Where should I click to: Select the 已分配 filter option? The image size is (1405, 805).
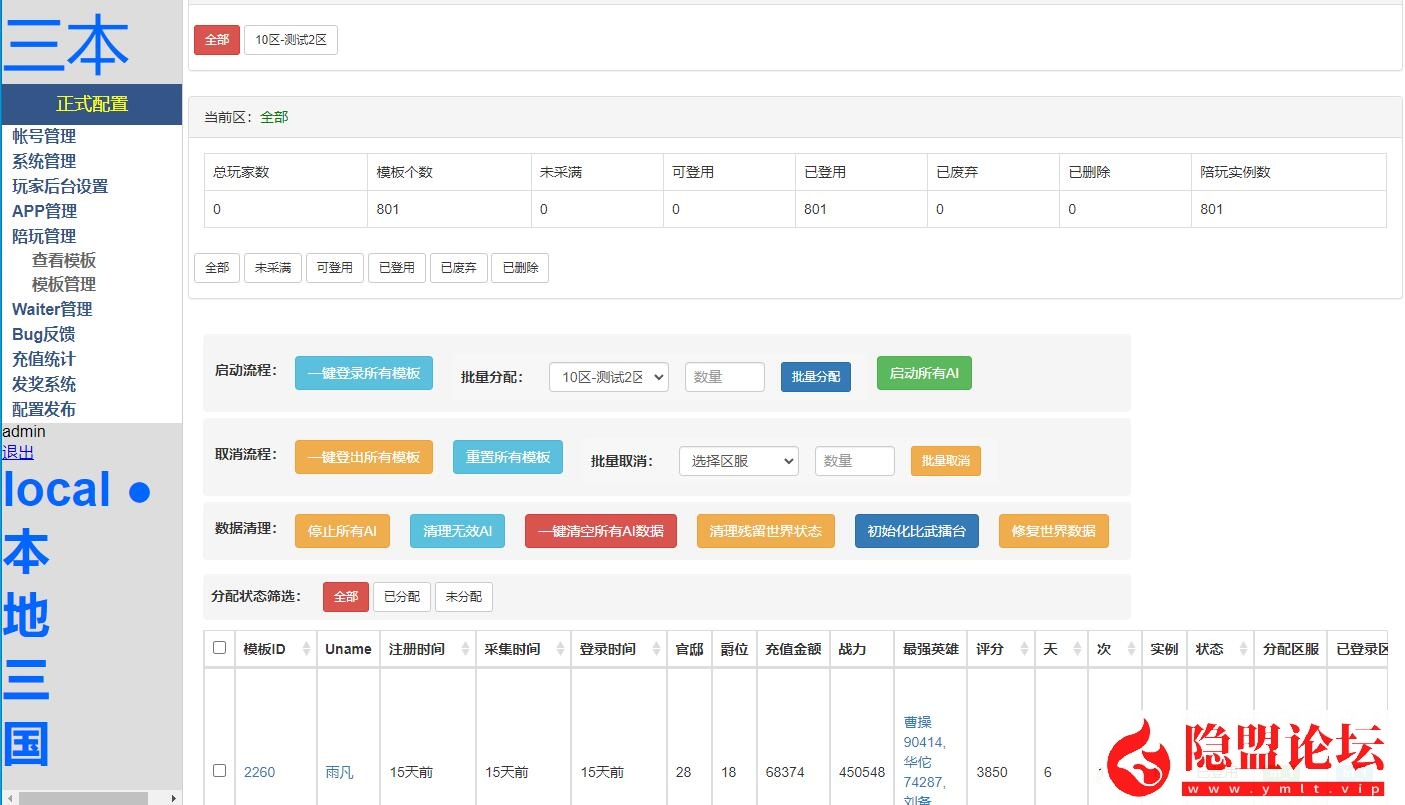(x=401, y=596)
